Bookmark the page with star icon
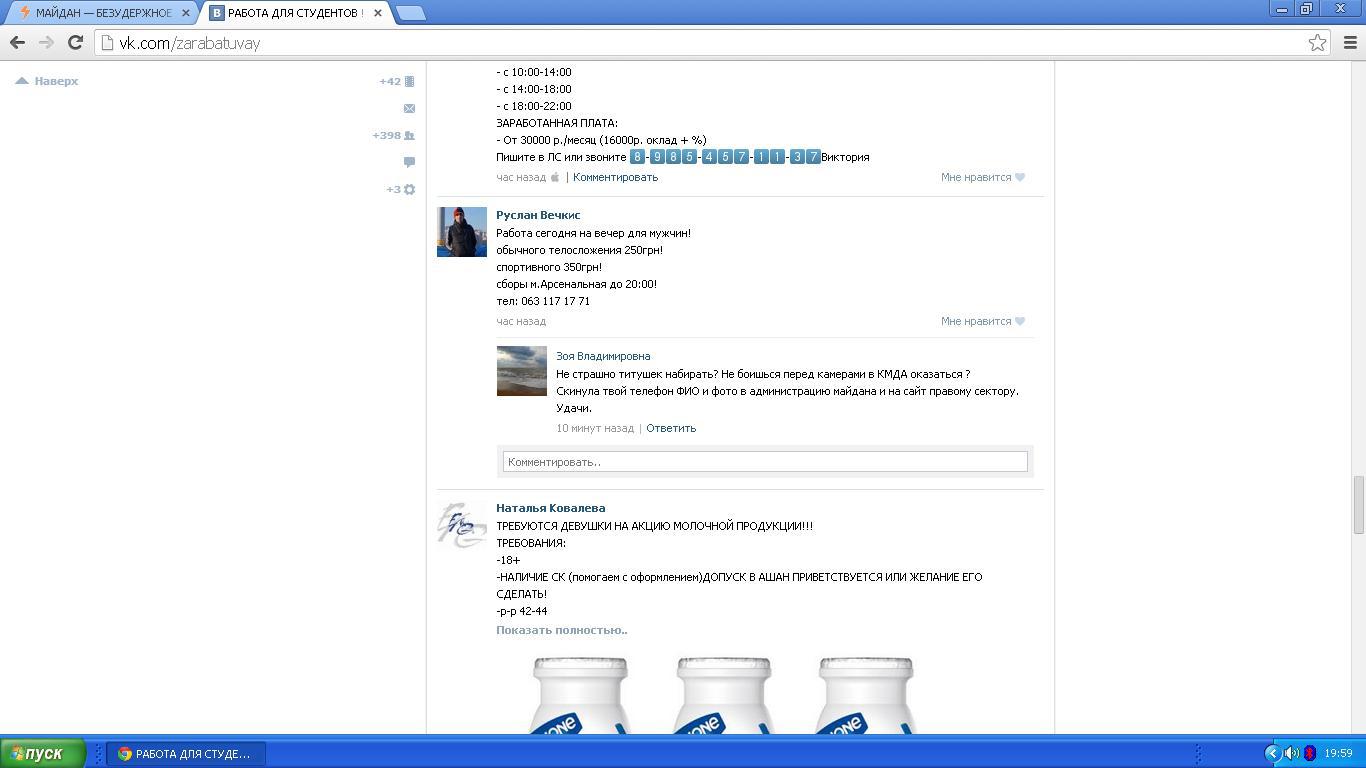This screenshot has width=1366, height=768. pyautogui.click(x=1317, y=42)
